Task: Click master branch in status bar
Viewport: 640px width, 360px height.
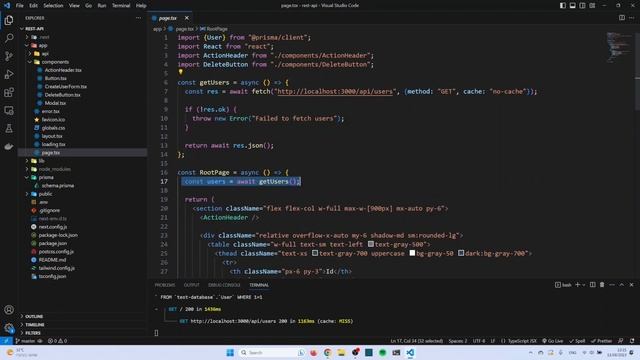Action: tap(25, 341)
